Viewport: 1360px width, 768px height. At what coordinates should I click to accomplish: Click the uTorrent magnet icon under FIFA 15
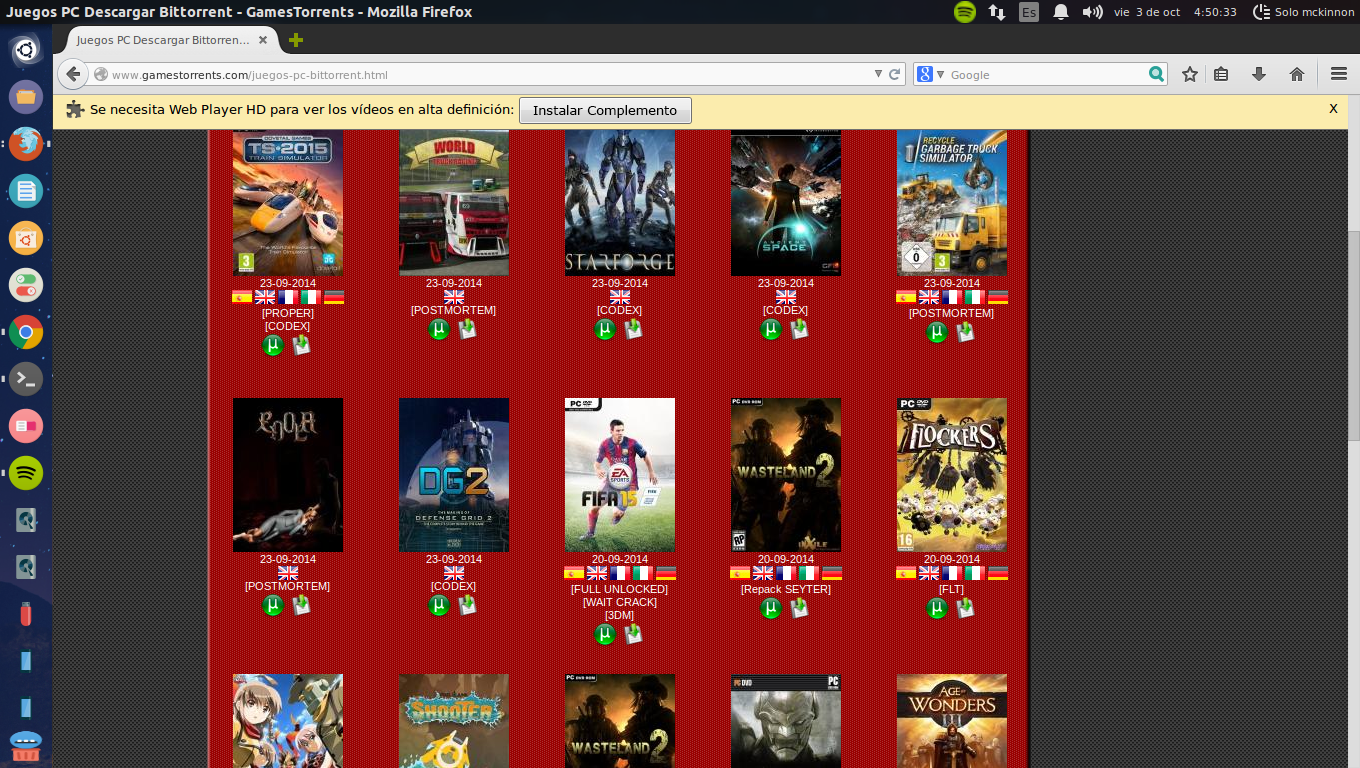[x=604, y=634]
